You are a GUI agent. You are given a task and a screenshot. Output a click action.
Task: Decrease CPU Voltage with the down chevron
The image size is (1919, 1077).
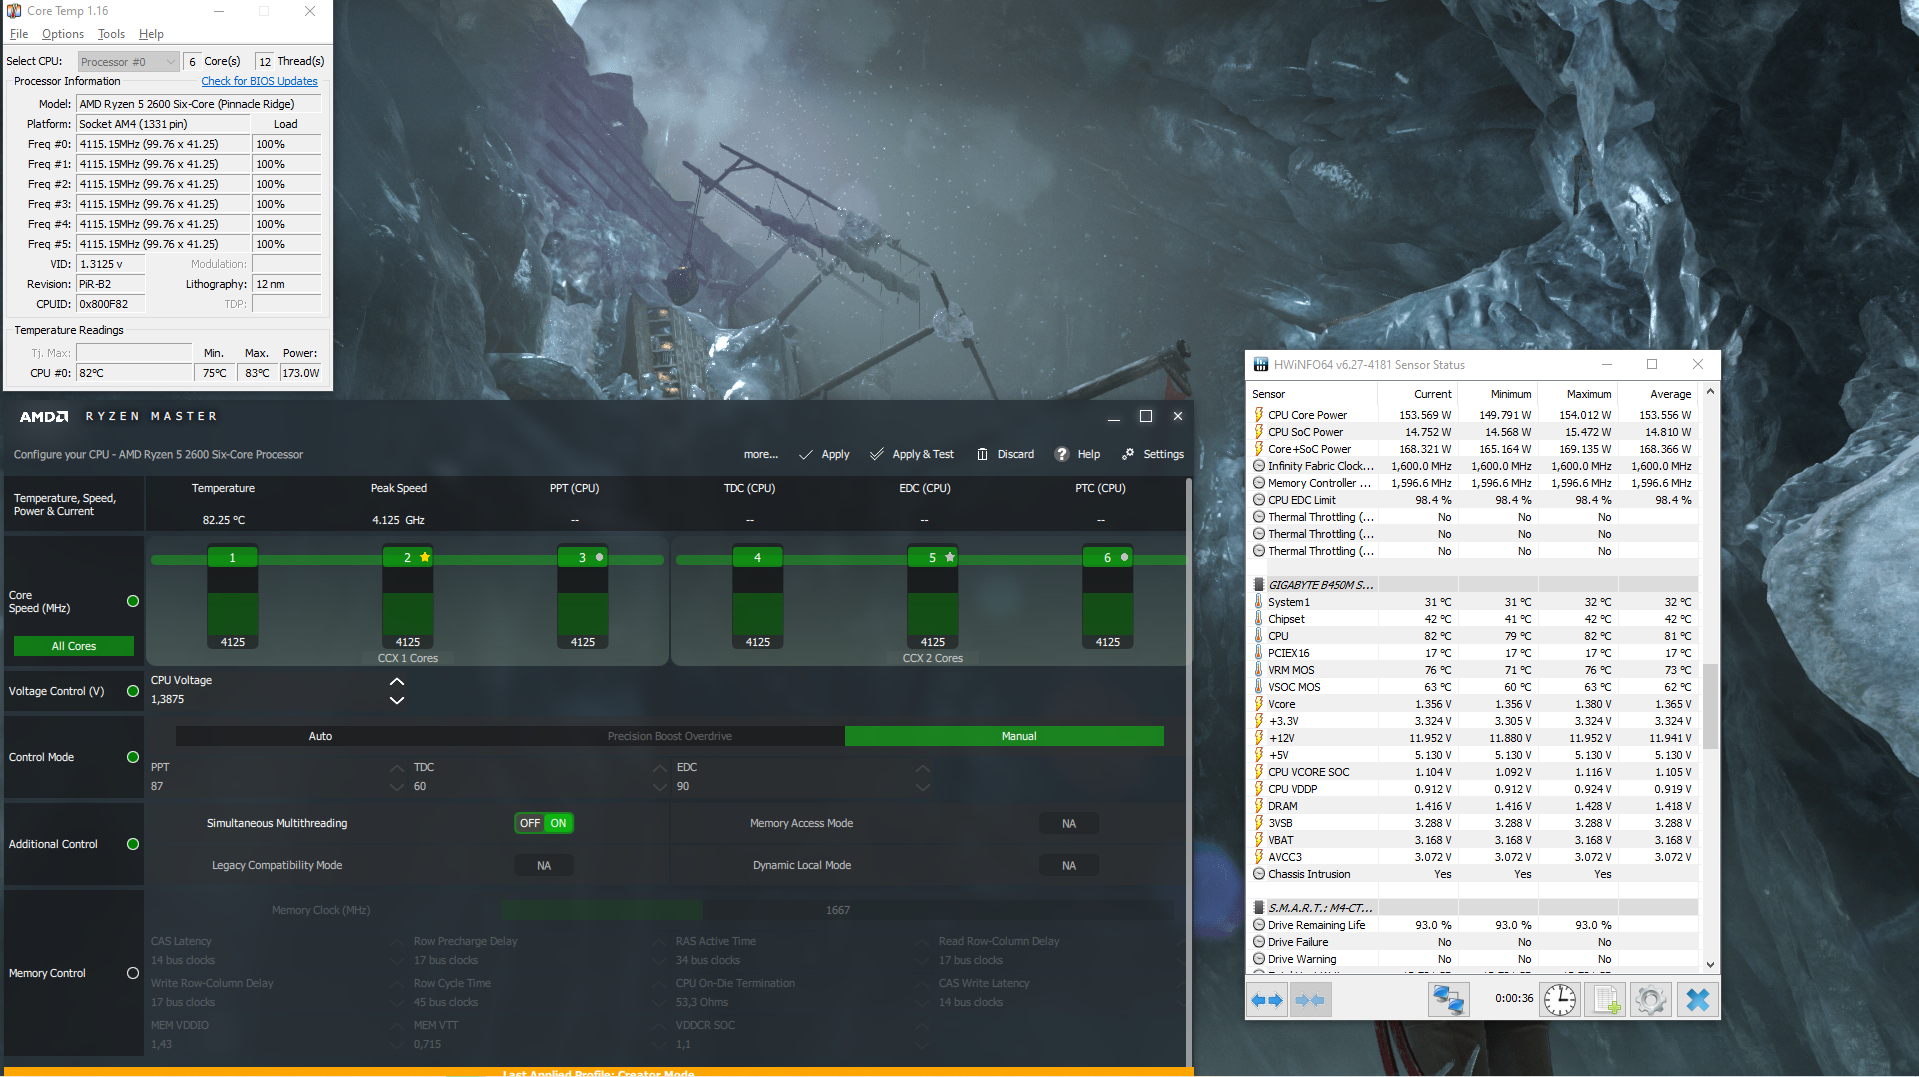pos(397,700)
